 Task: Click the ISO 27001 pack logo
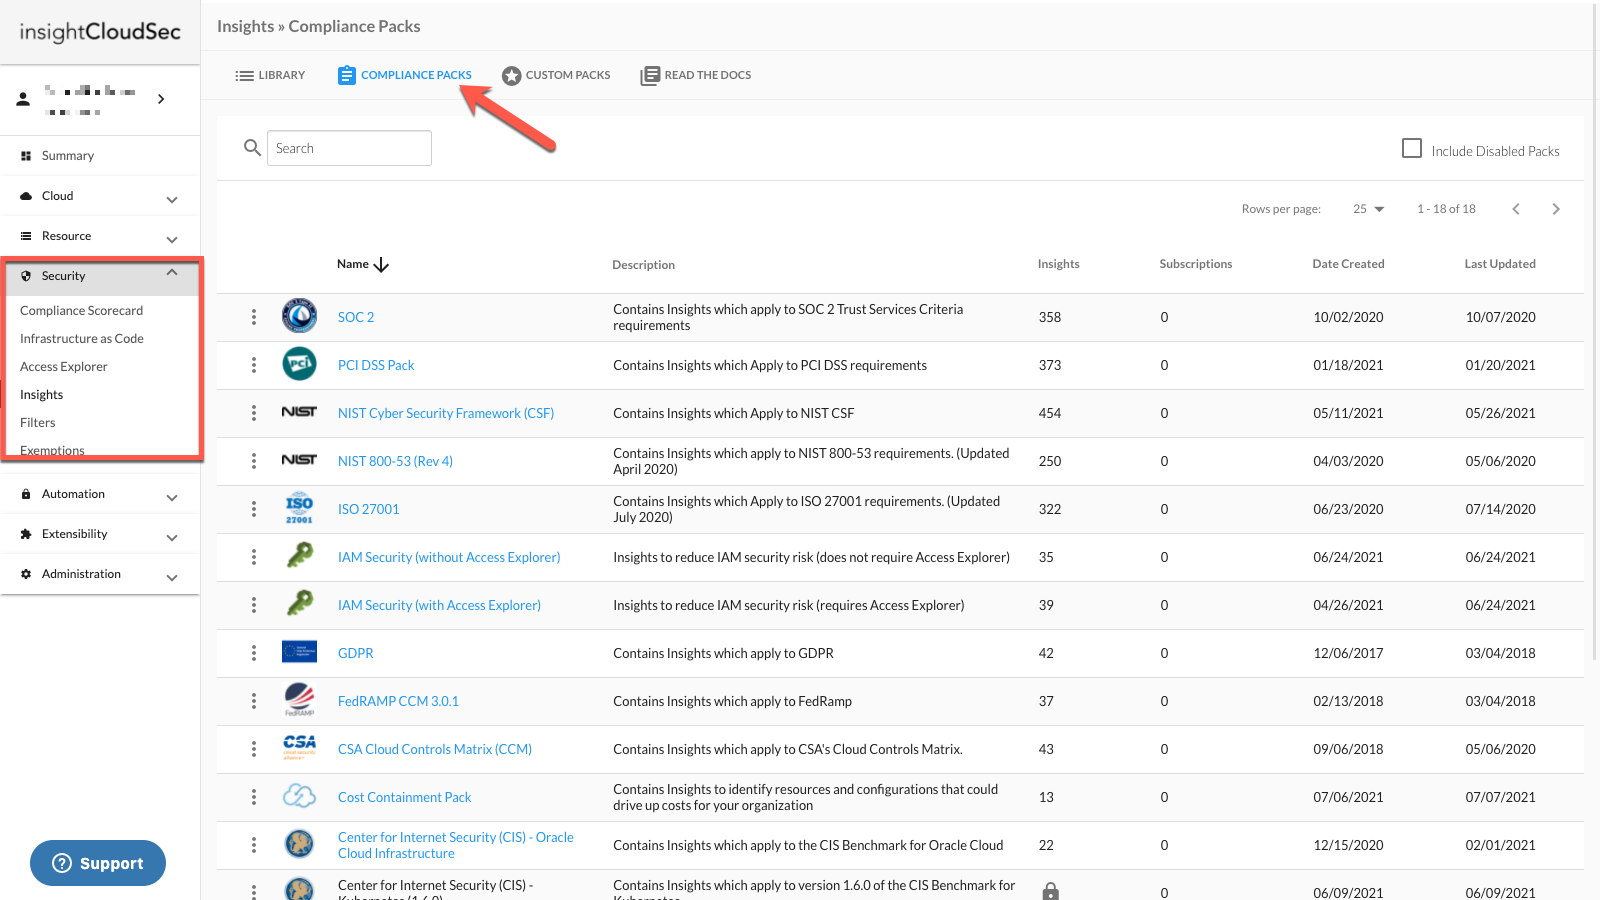[x=299, y=508]
